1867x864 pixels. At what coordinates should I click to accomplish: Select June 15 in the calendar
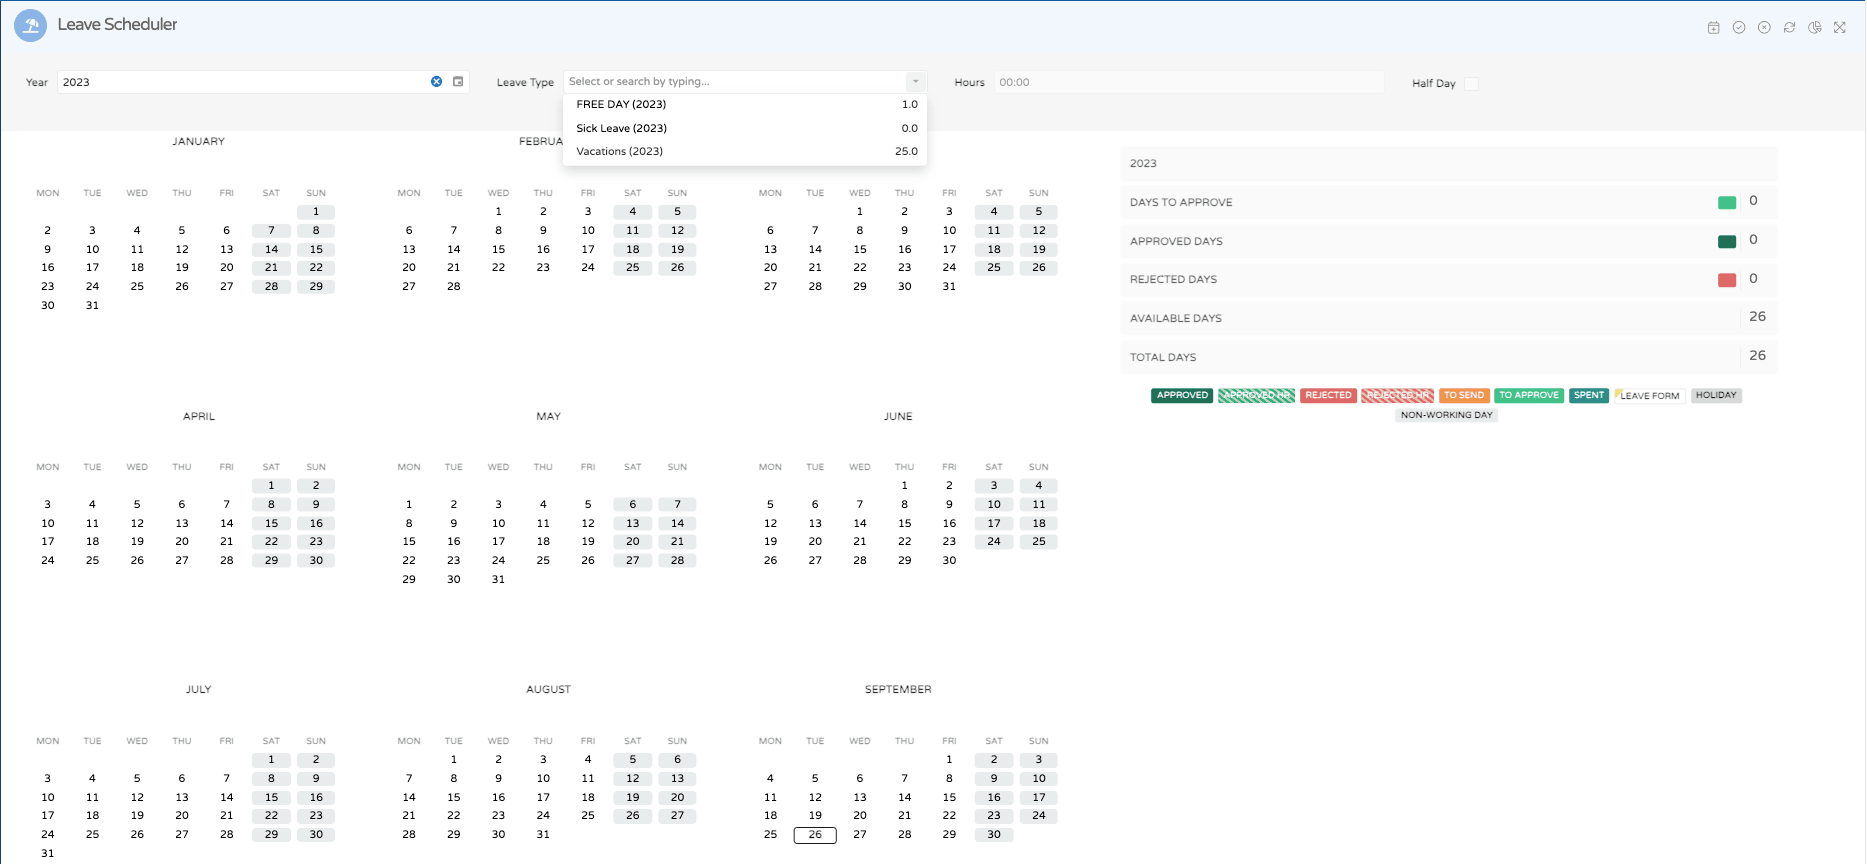coord(904,524)
